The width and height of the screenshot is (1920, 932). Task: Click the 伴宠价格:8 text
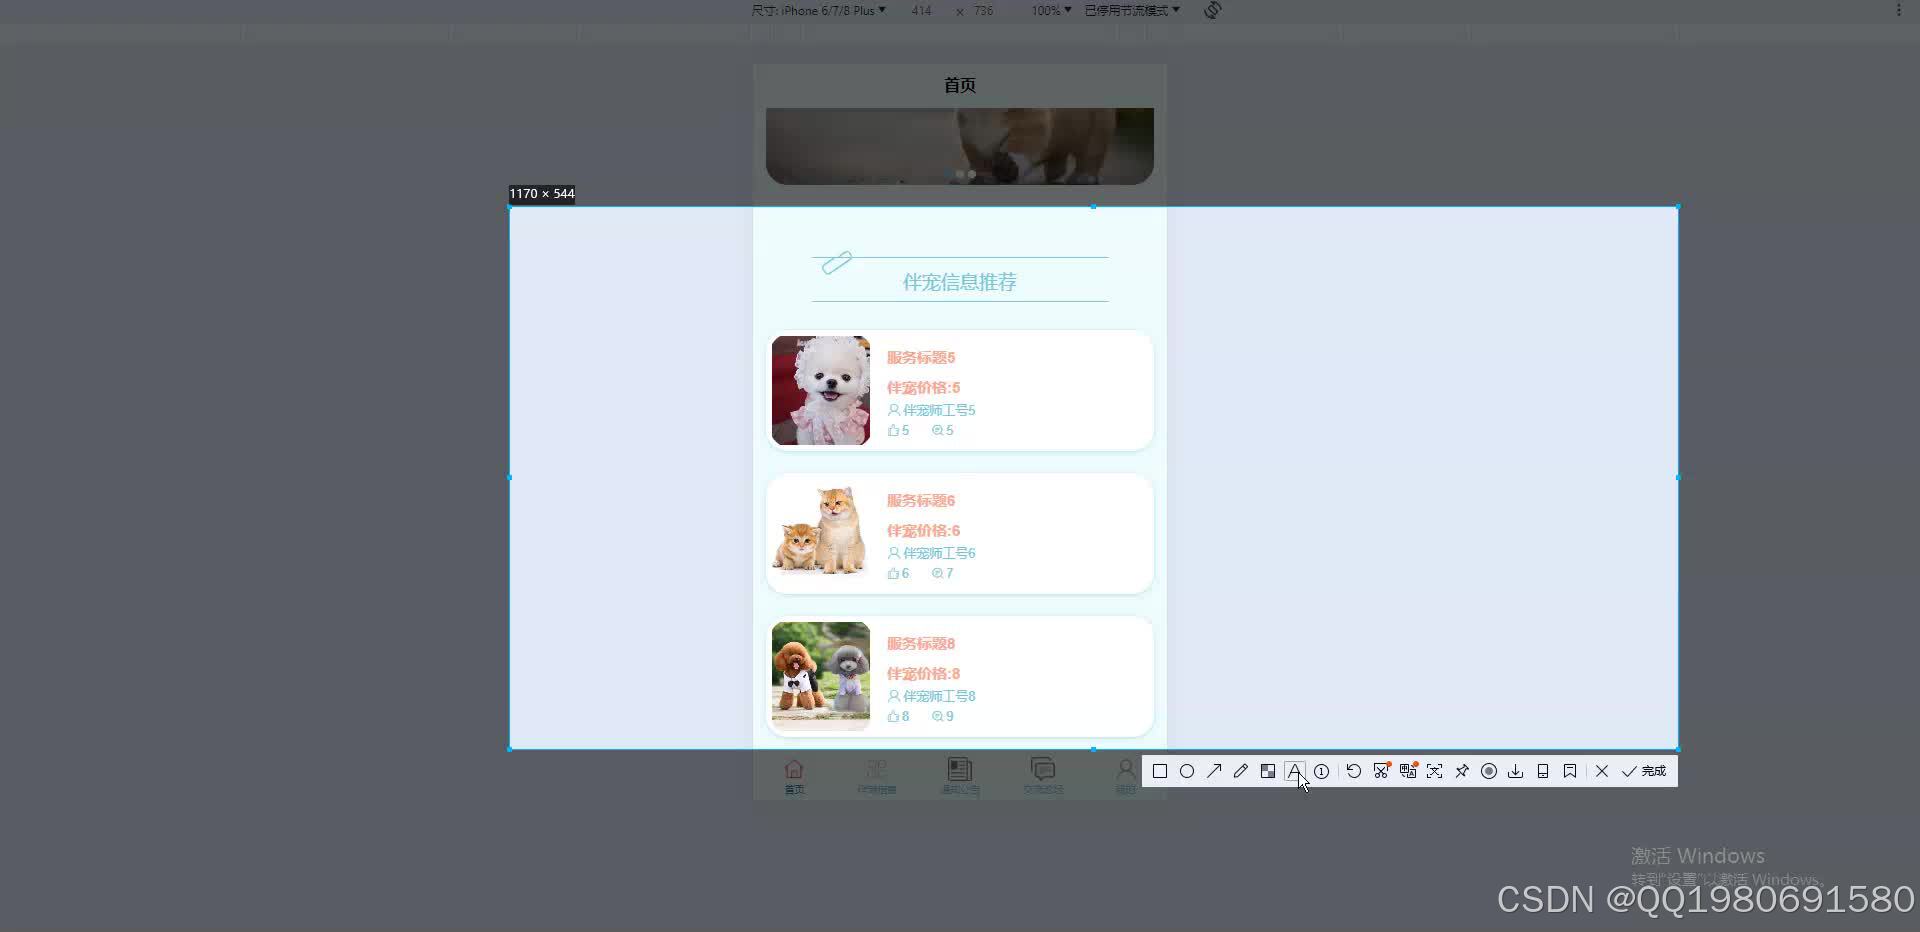[923, 674]
